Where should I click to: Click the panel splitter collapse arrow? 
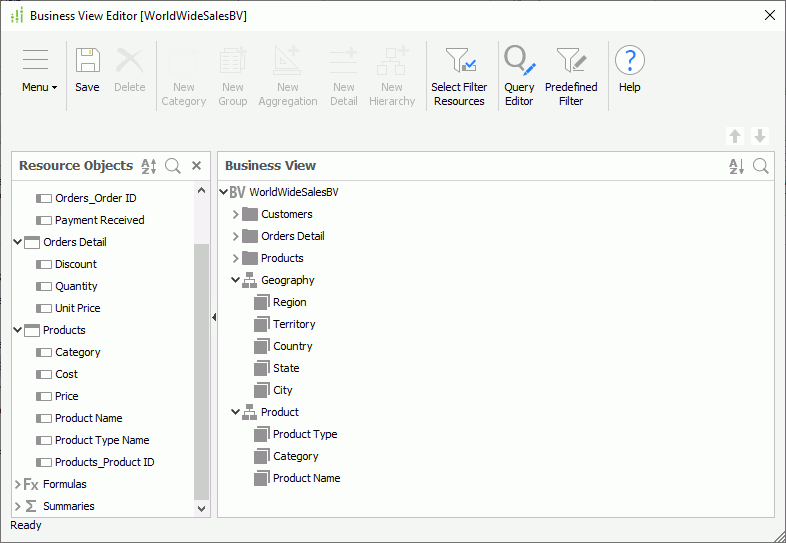point(213,317)
